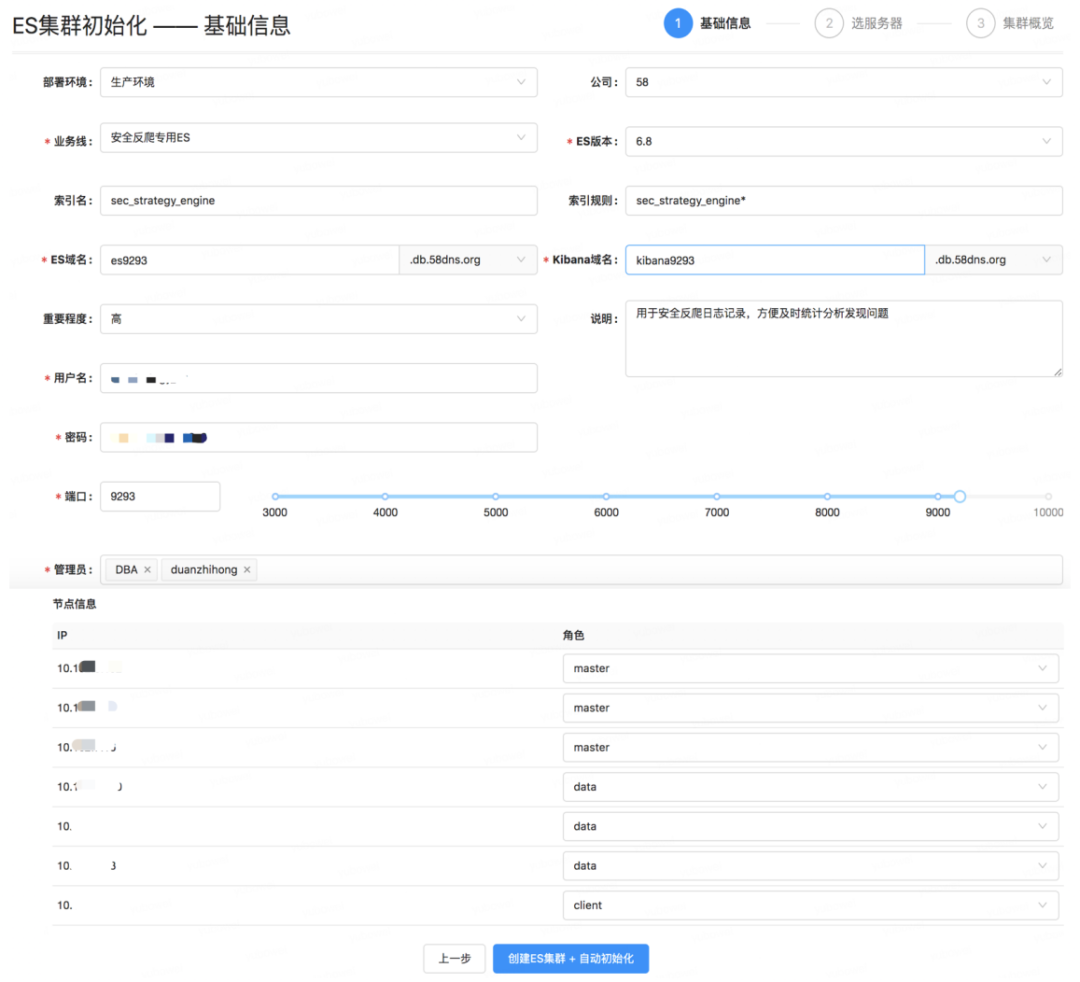Click the 角色 column header
Viewport: 1080px width, 982px height.
(573, 635)
